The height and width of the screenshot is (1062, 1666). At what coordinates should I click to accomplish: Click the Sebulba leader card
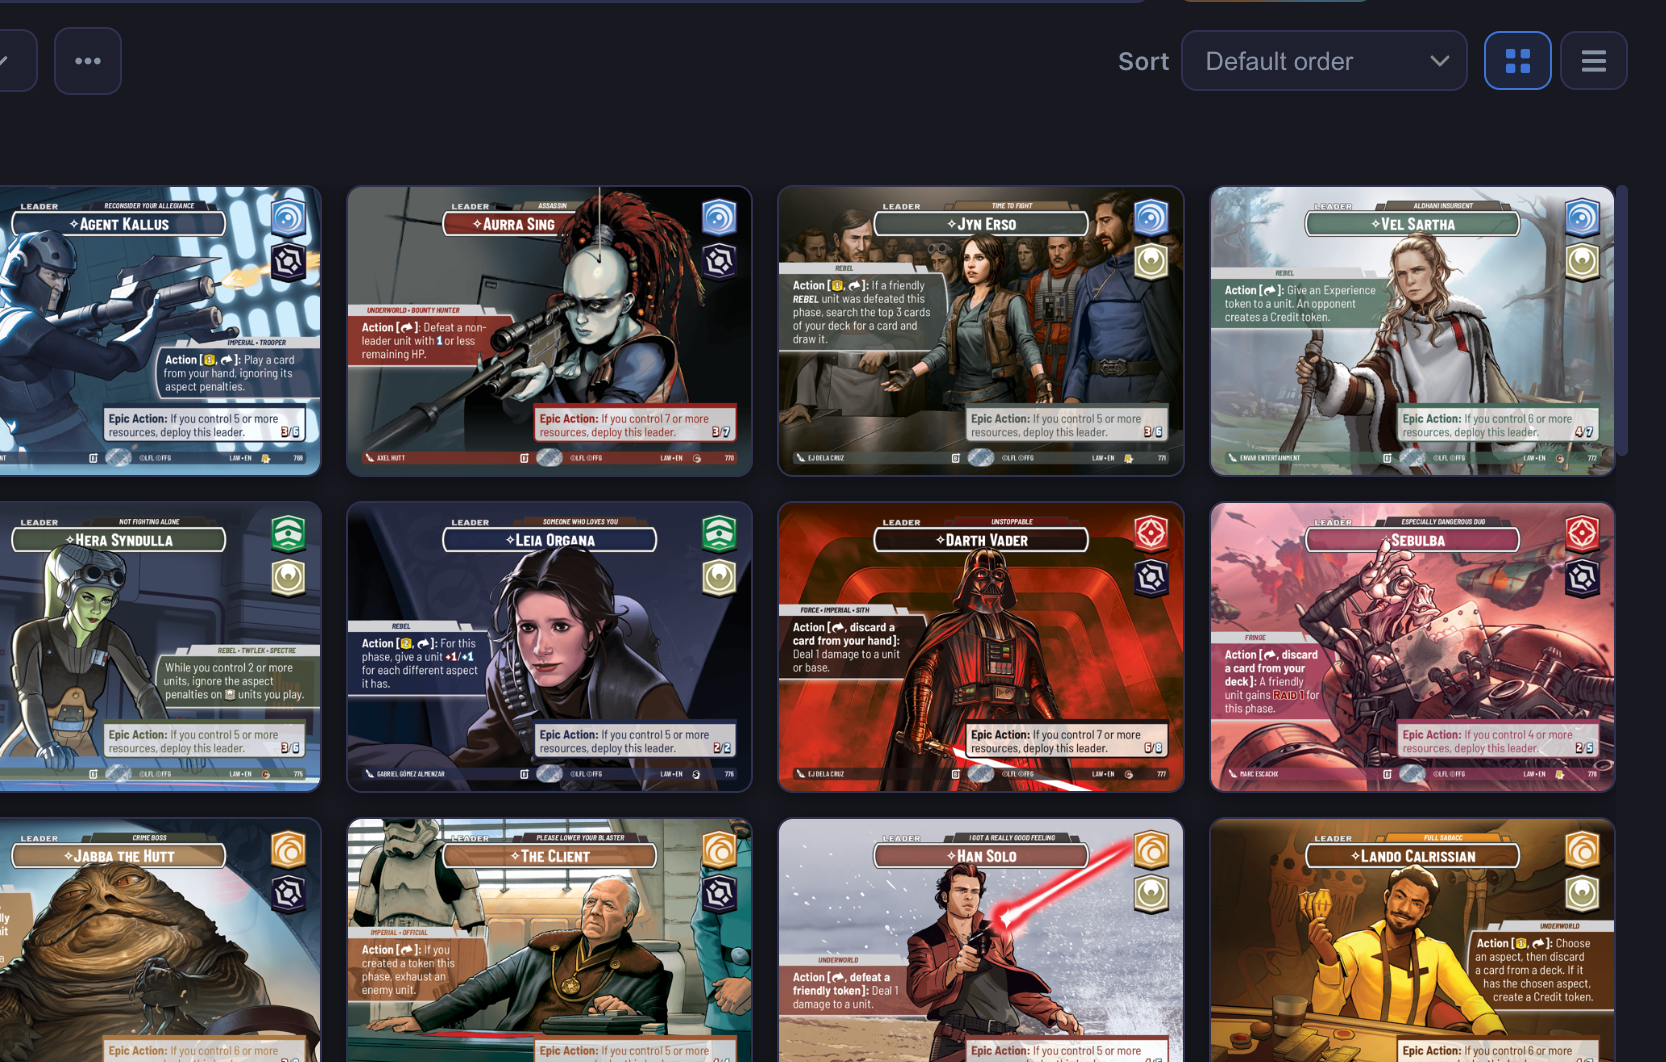1411,647
